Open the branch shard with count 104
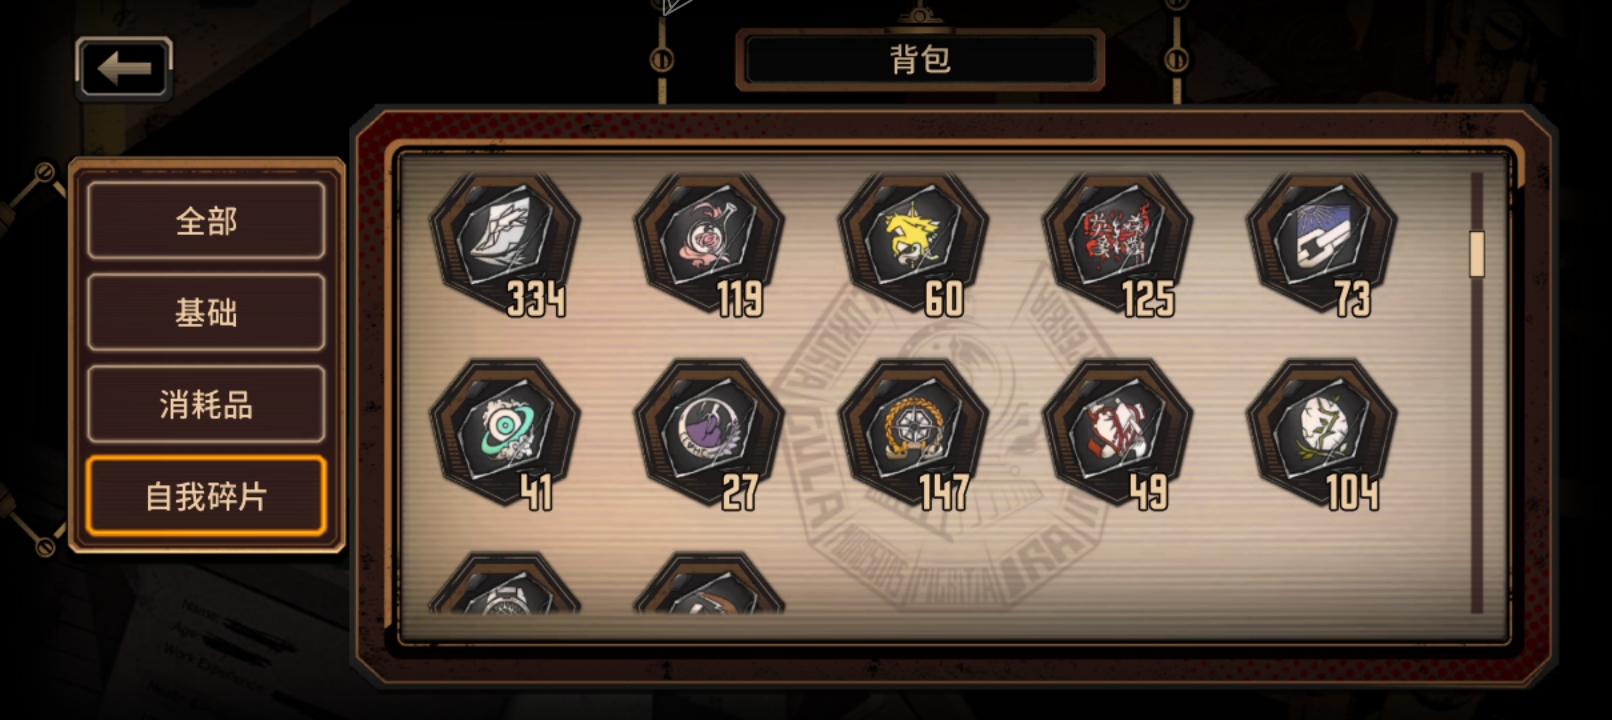This screenshot has width=1612, height=720. (1321, 435)
